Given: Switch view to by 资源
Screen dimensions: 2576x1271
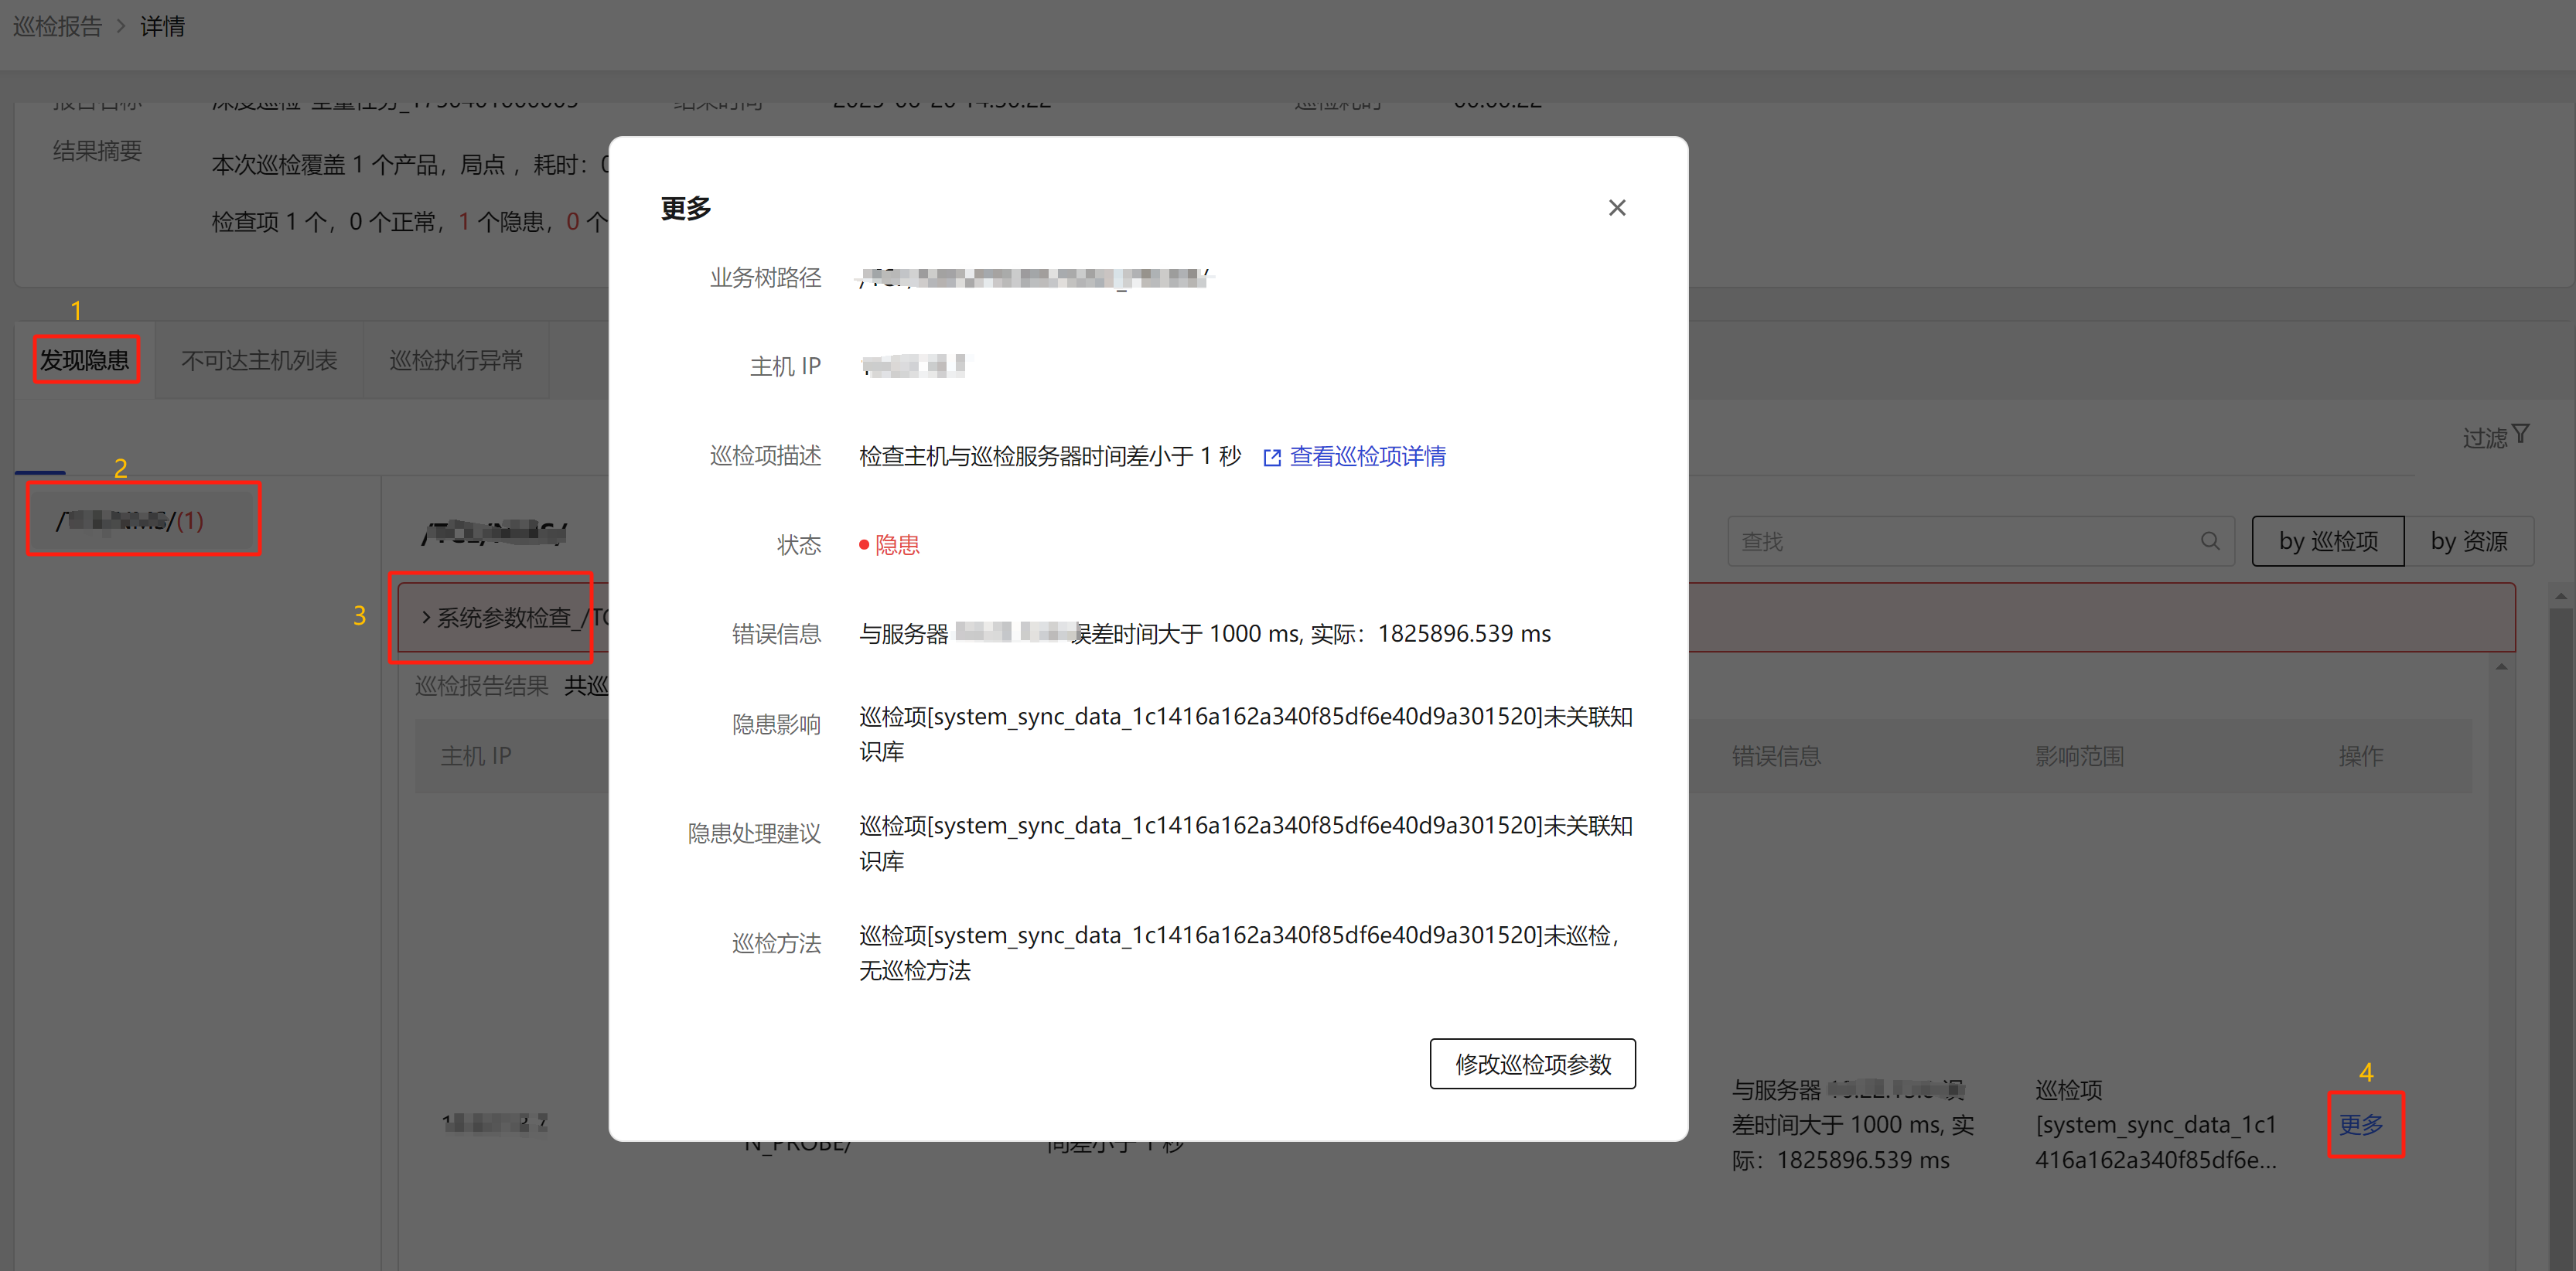Looking at the screenshot, I should click(2468, 541).
